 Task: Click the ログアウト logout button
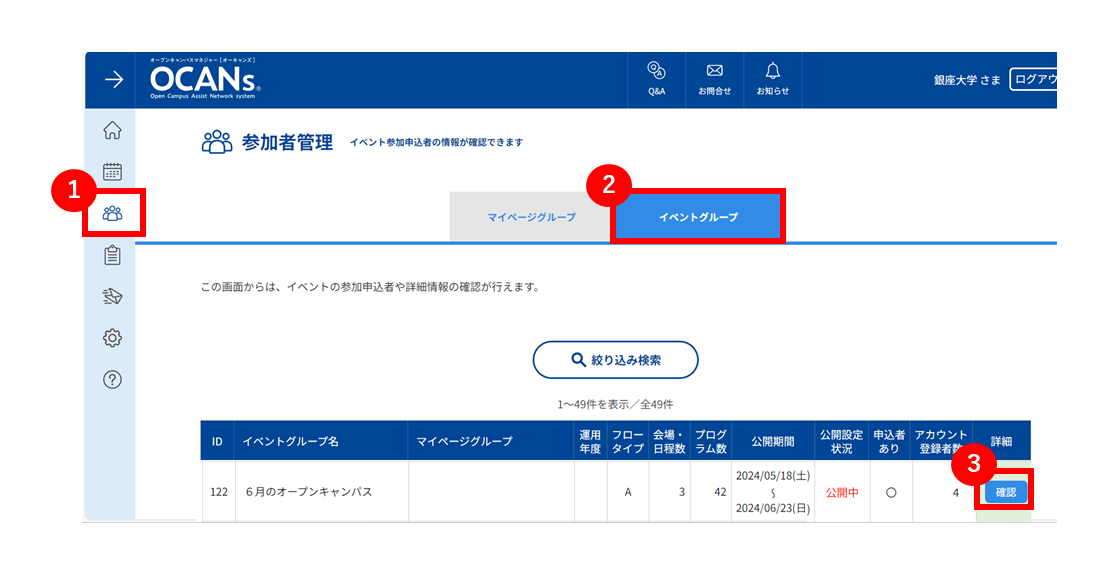(1034, 80)
